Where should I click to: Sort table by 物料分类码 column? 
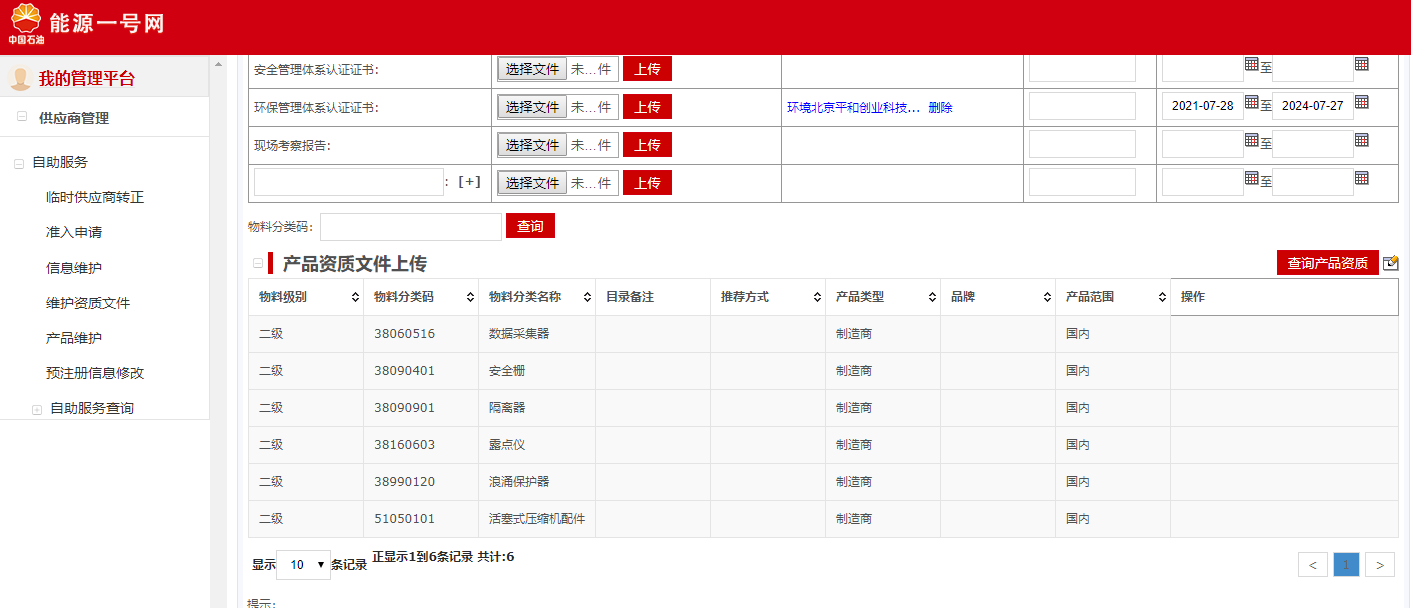[470, 298]
